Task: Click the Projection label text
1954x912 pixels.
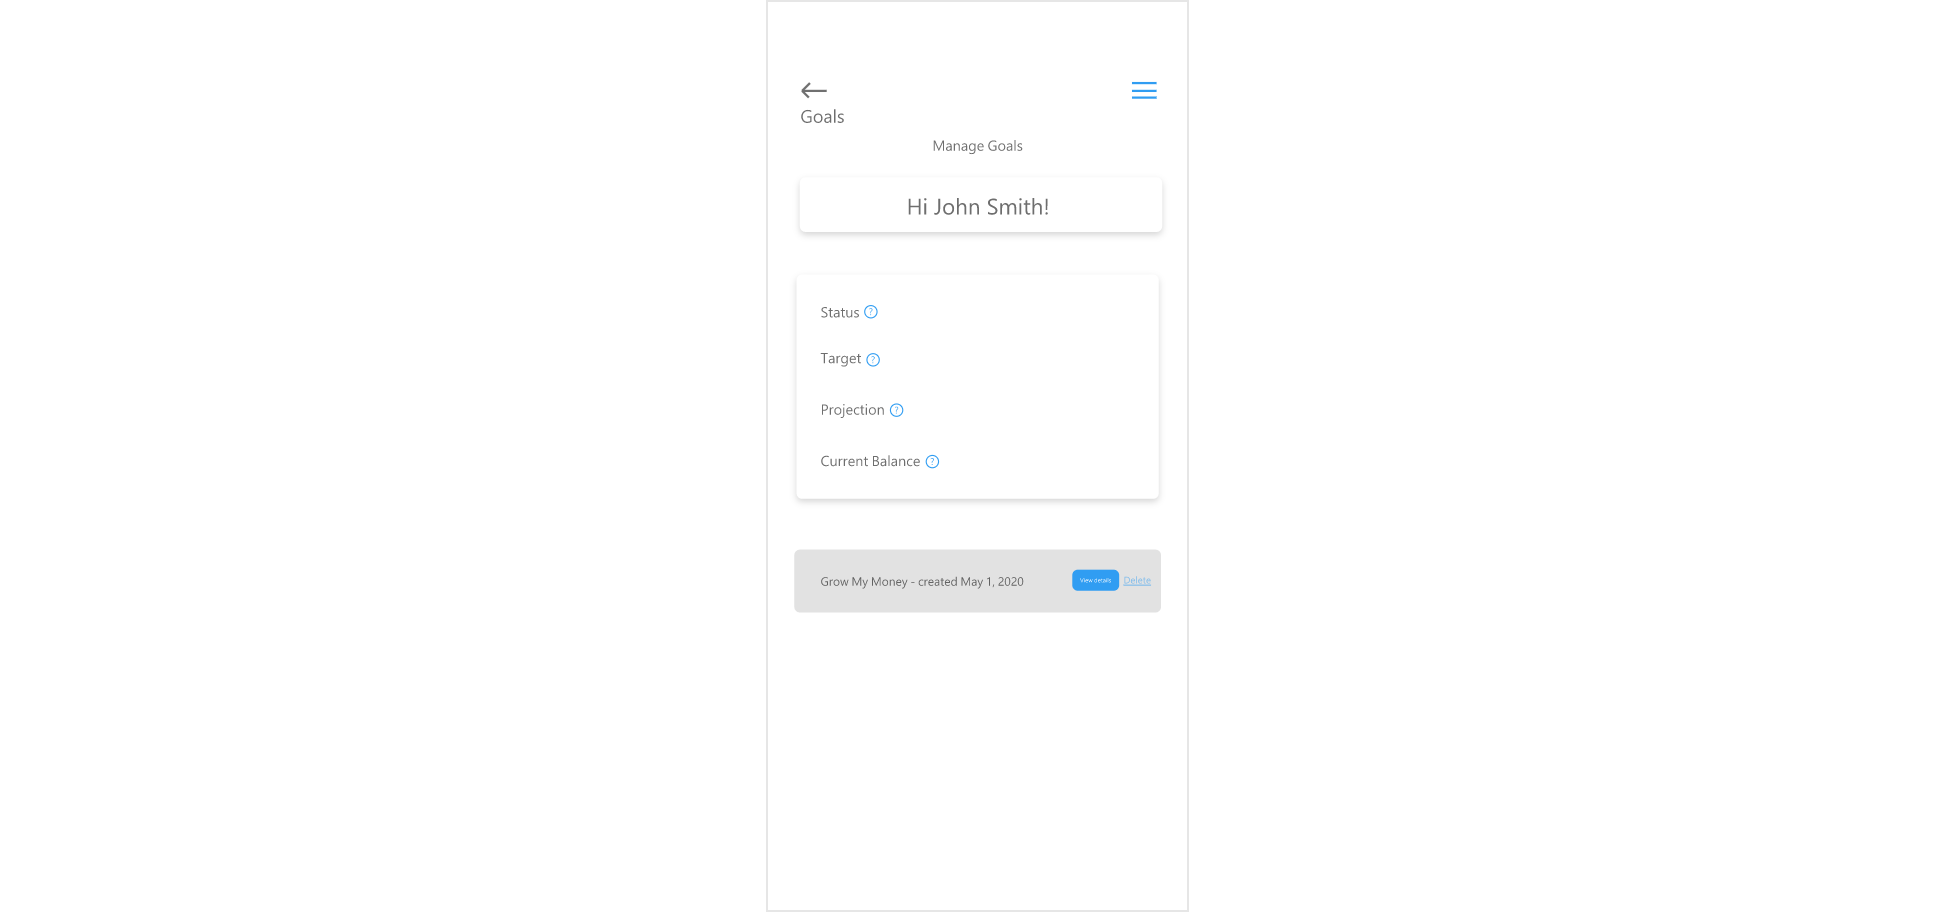Action: (x=852, y=410)
